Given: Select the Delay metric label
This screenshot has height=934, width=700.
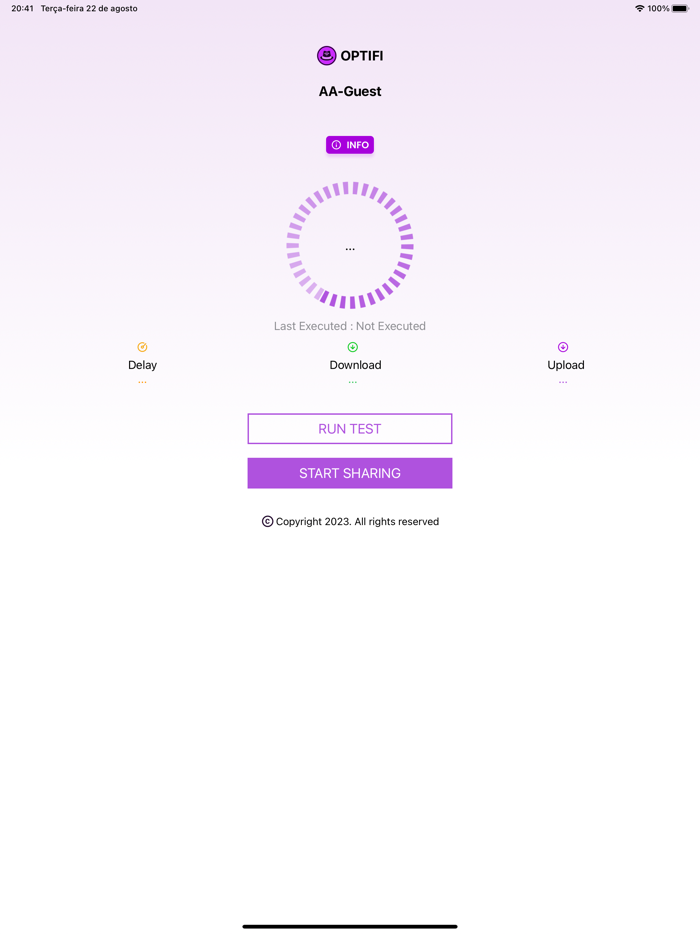Looking at the screenshot, I should pos(142,365).
